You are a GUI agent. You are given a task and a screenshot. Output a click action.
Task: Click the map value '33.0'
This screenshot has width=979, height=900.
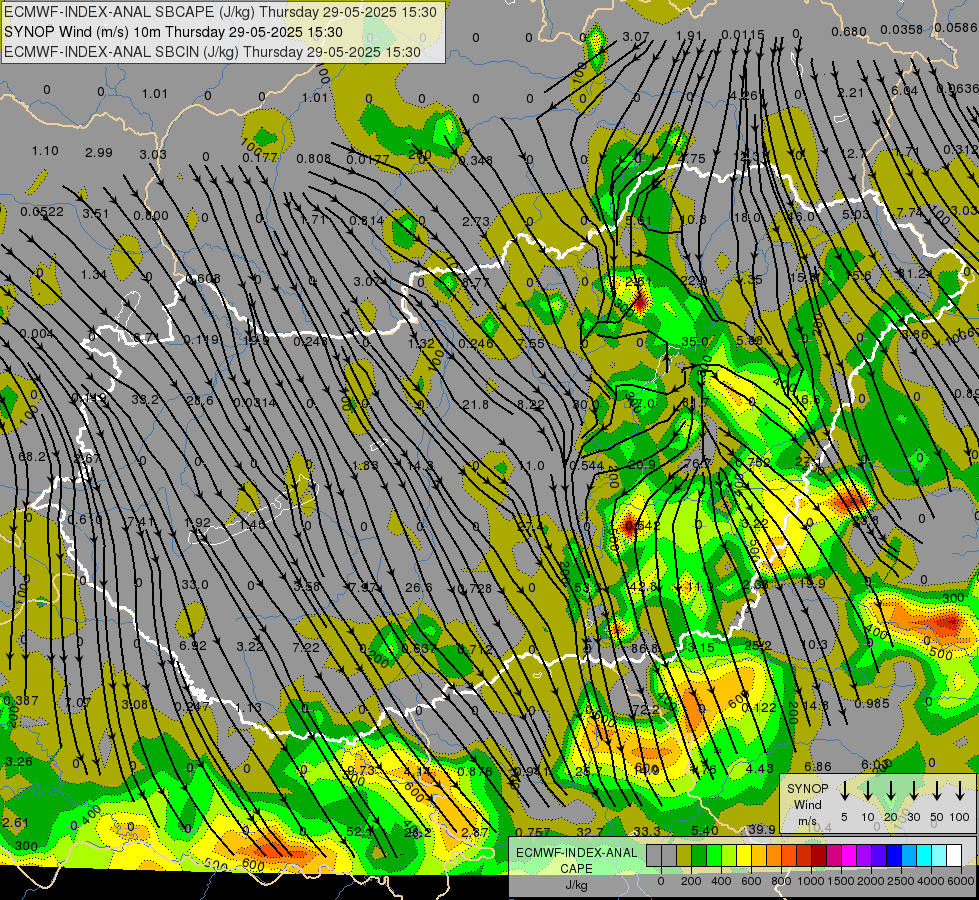point(194,585)
